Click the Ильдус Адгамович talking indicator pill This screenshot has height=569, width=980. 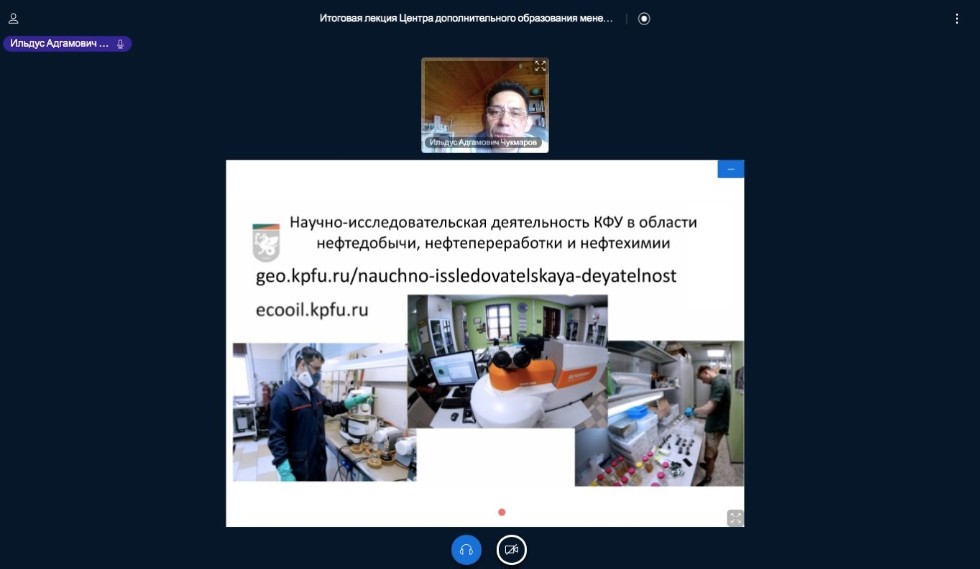point(66,44)
